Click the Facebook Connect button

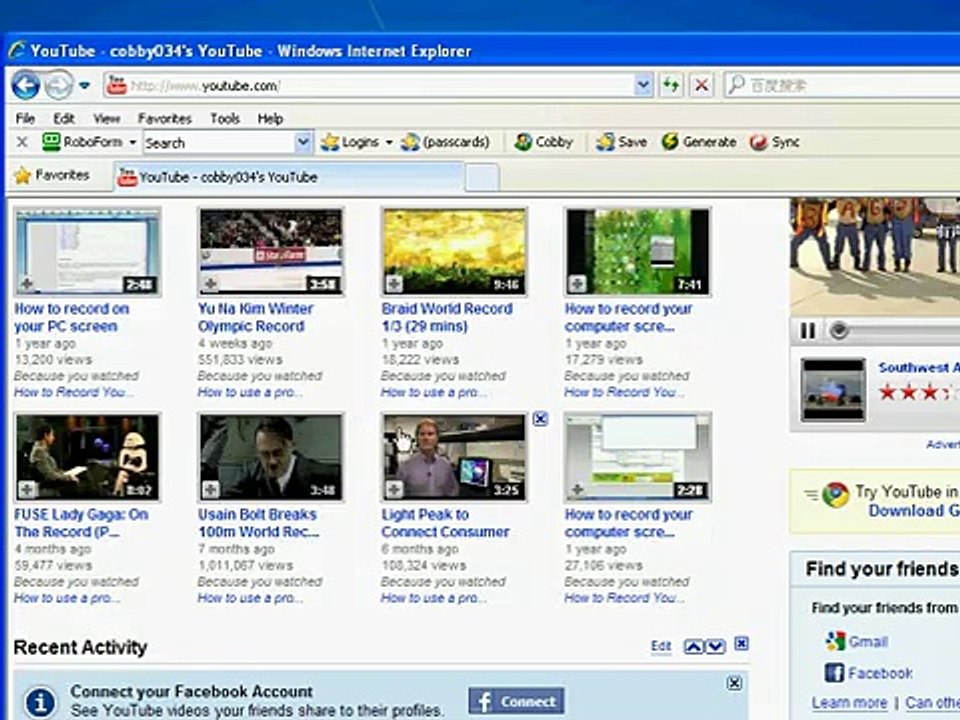[517, 701]
